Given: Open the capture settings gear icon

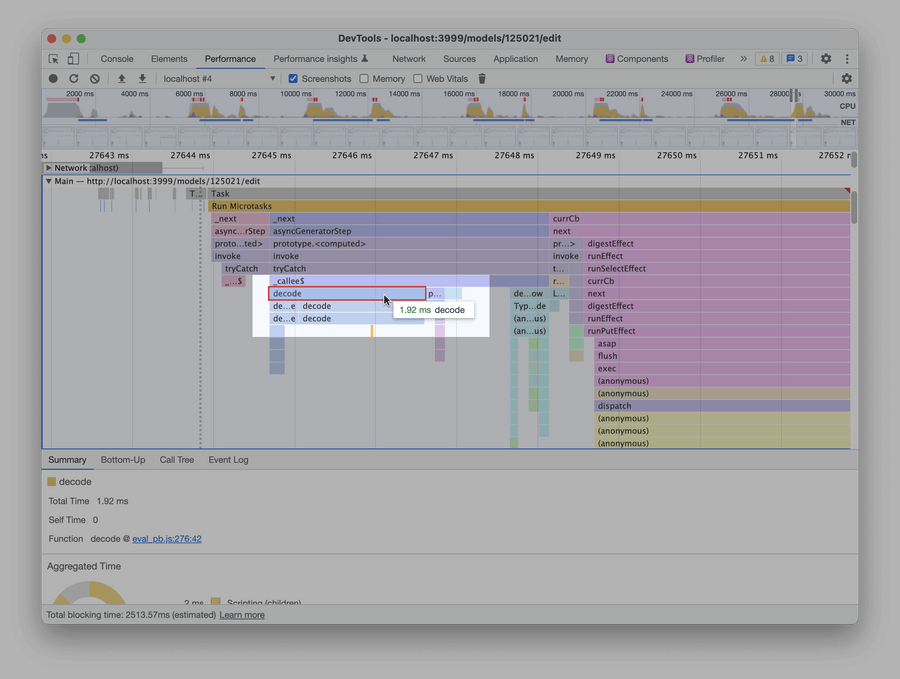Looking at the screenshot, I should [846, 79].
